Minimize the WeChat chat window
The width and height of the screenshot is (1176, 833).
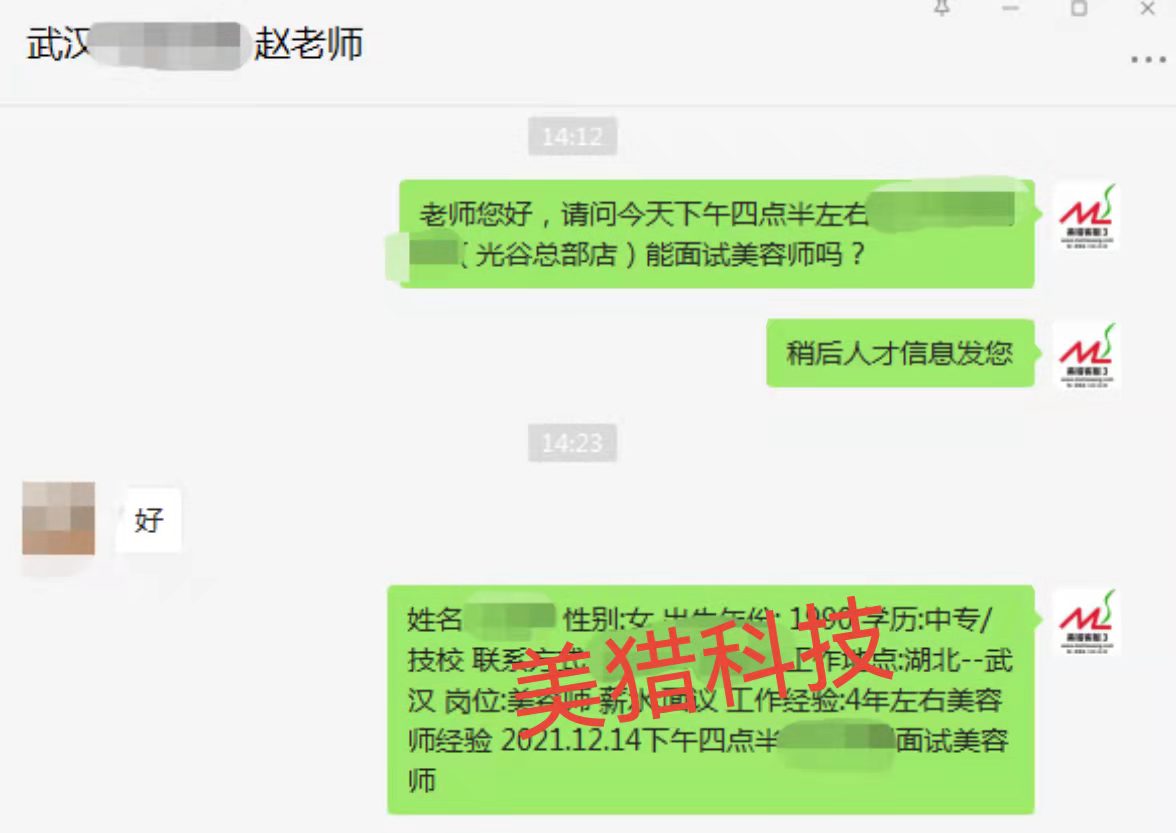click(x=1010, y=8)
